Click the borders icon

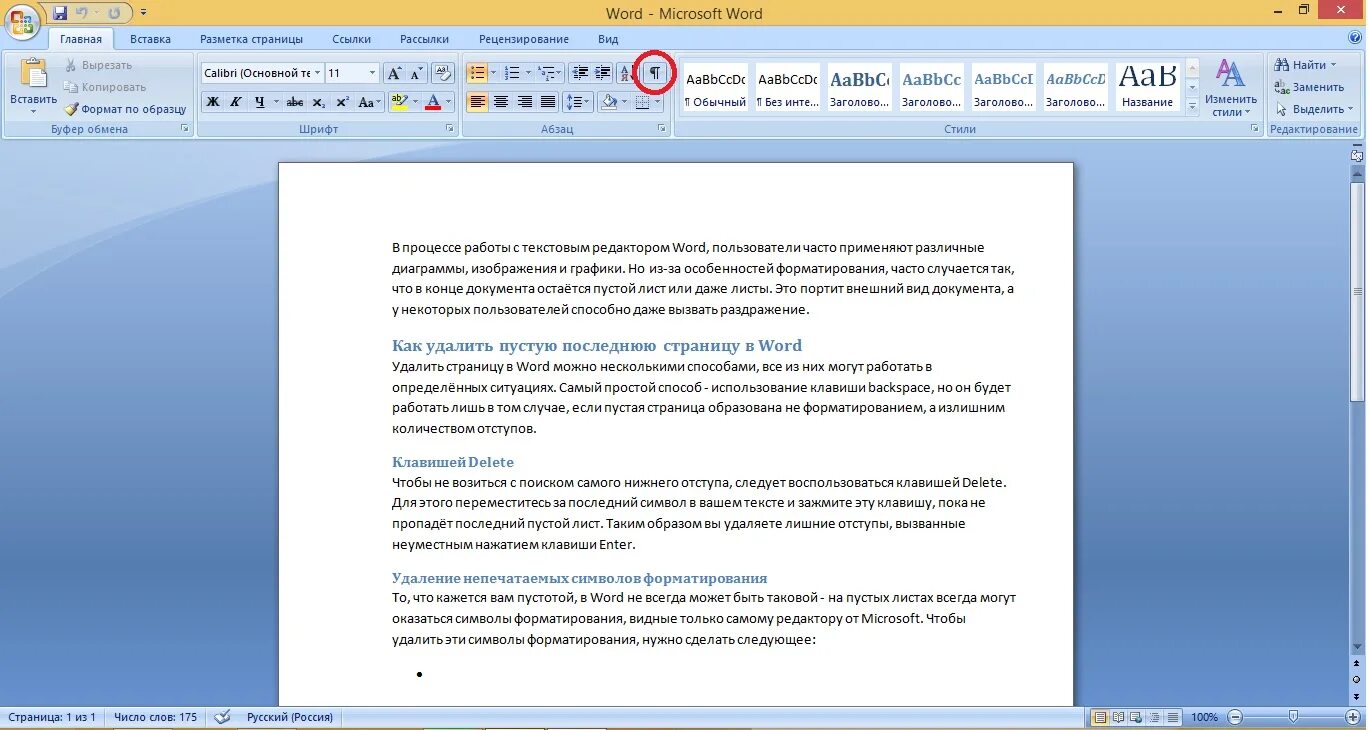pyautogui.click(x=642, y=102)
